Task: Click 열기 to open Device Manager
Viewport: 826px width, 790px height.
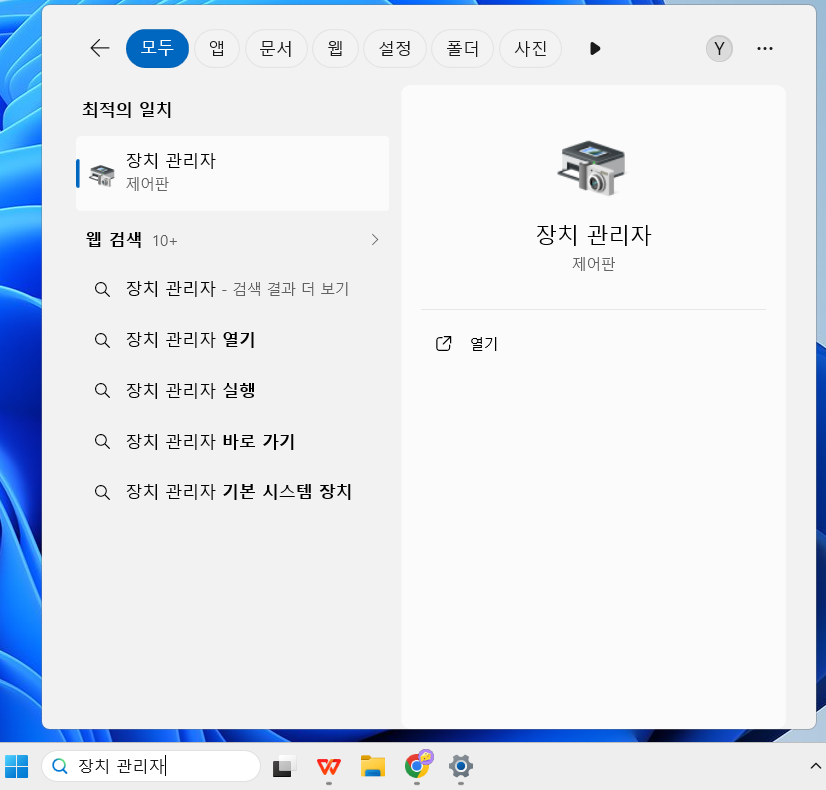Action: (485, 343)
